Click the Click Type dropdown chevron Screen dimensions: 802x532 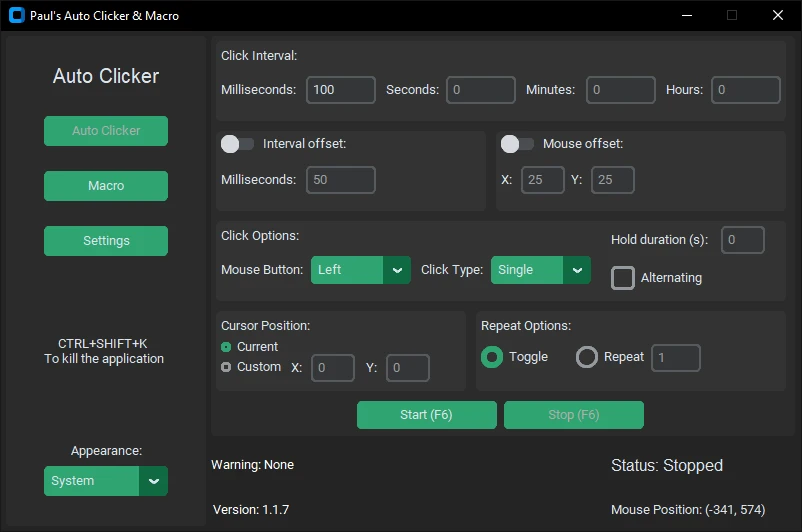tap(577, 270)
